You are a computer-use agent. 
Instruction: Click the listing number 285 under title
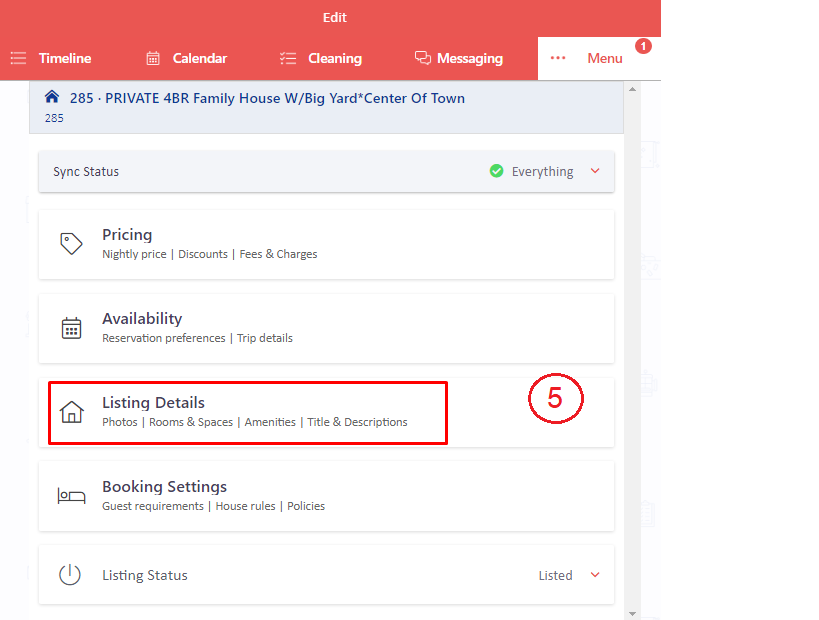click(54, 118)
